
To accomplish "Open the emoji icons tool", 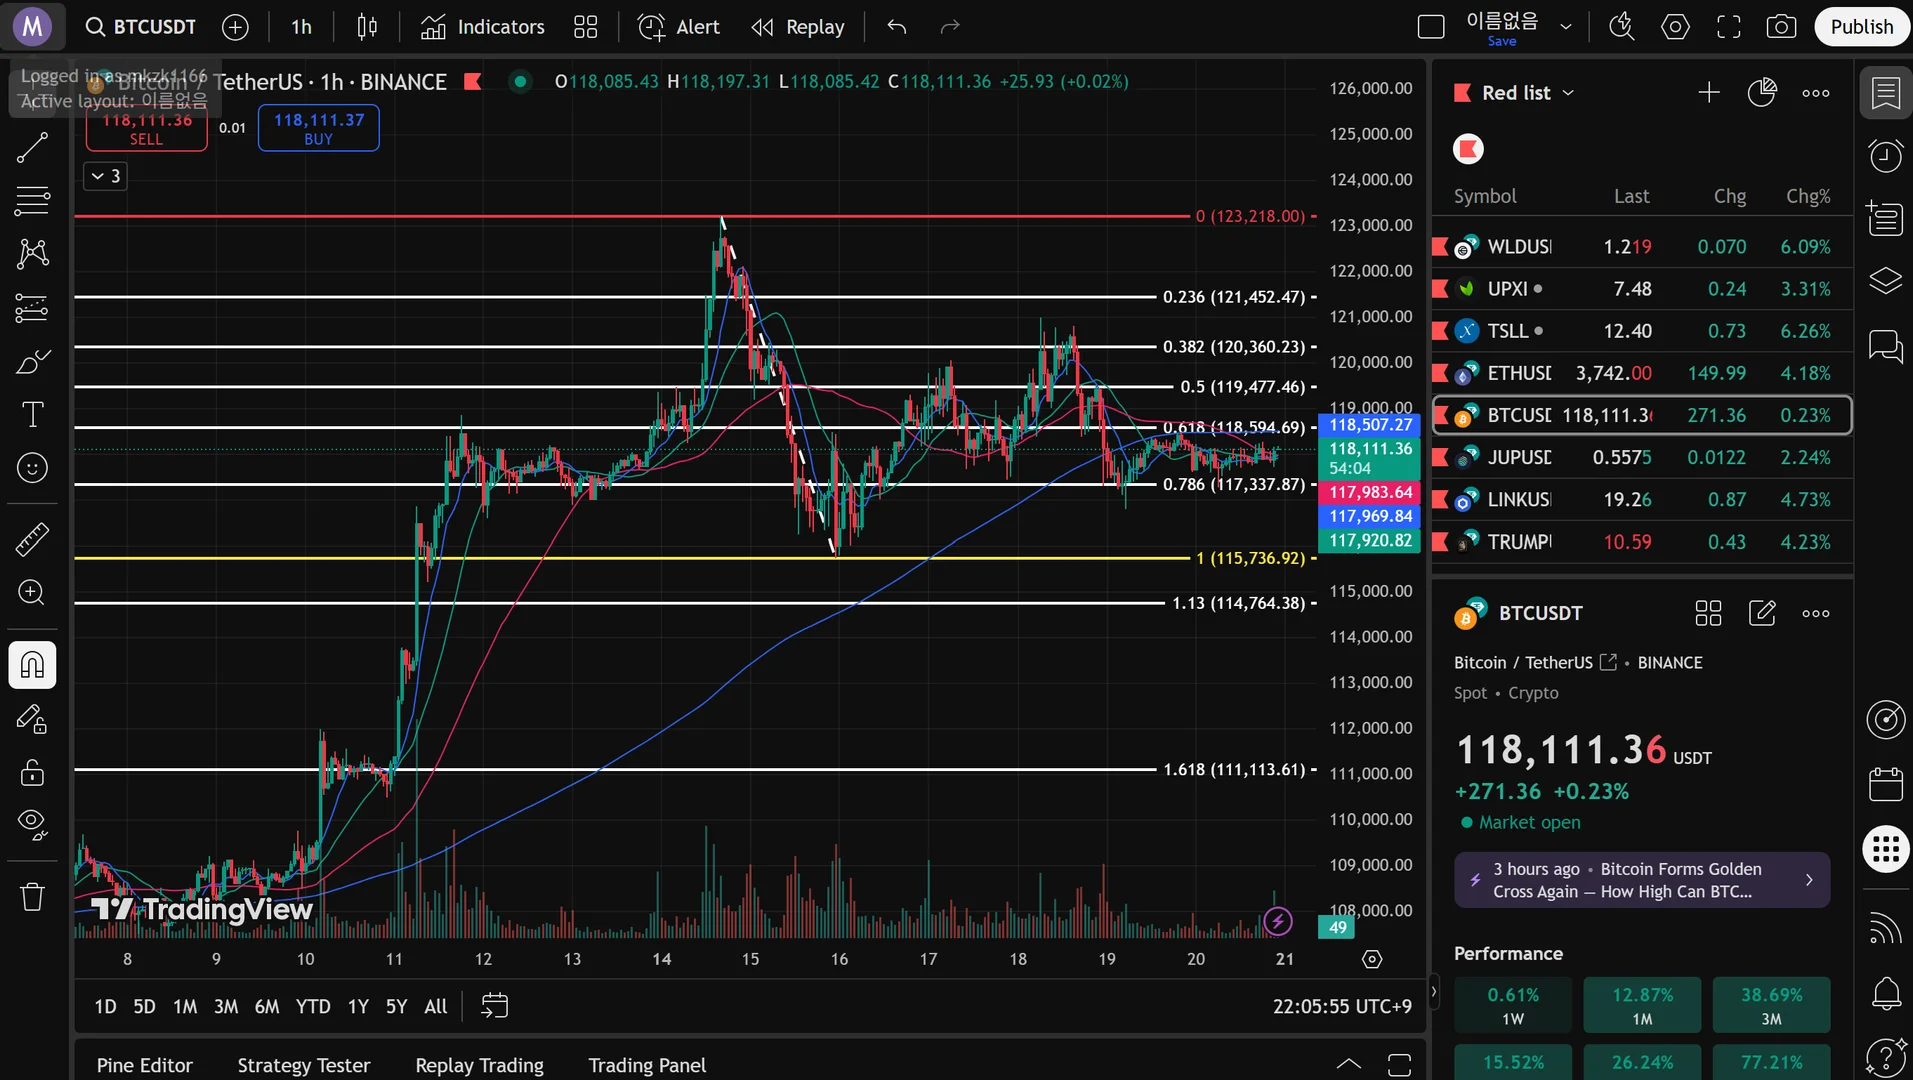I will point(32,467).
